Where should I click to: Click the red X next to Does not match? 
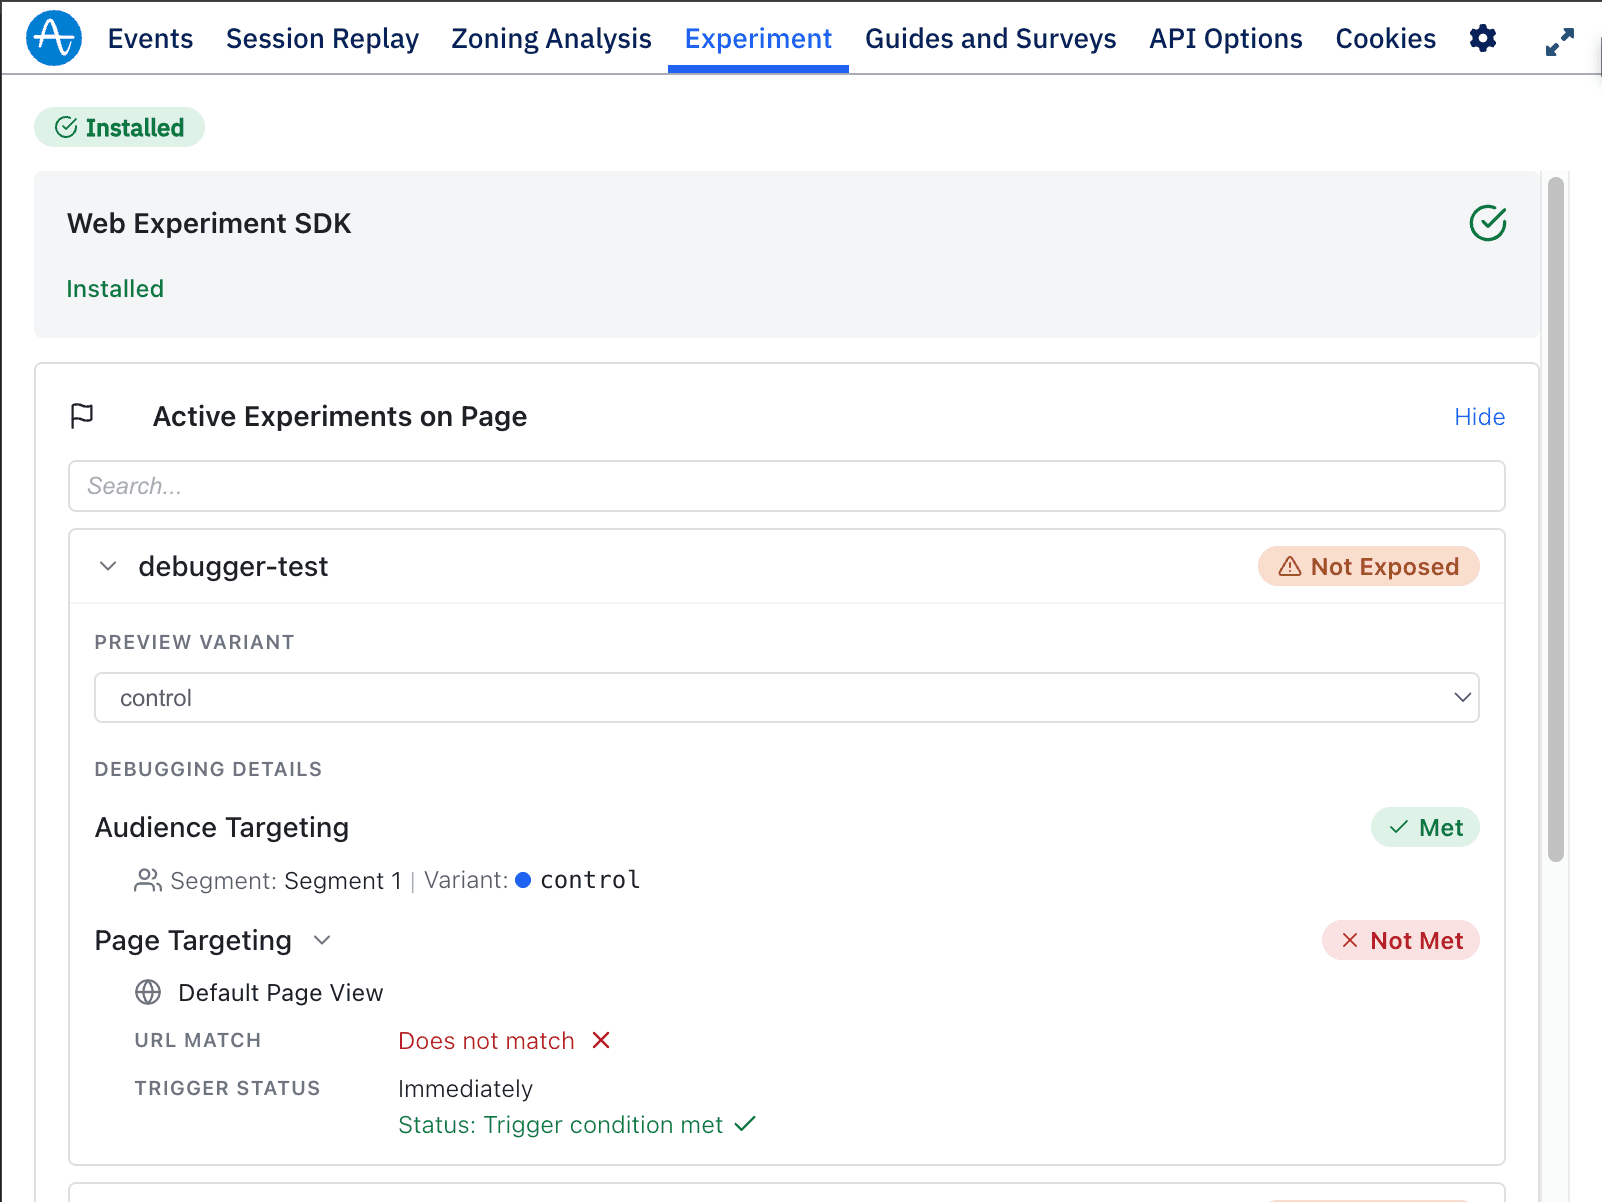[x=601, y=1040]
